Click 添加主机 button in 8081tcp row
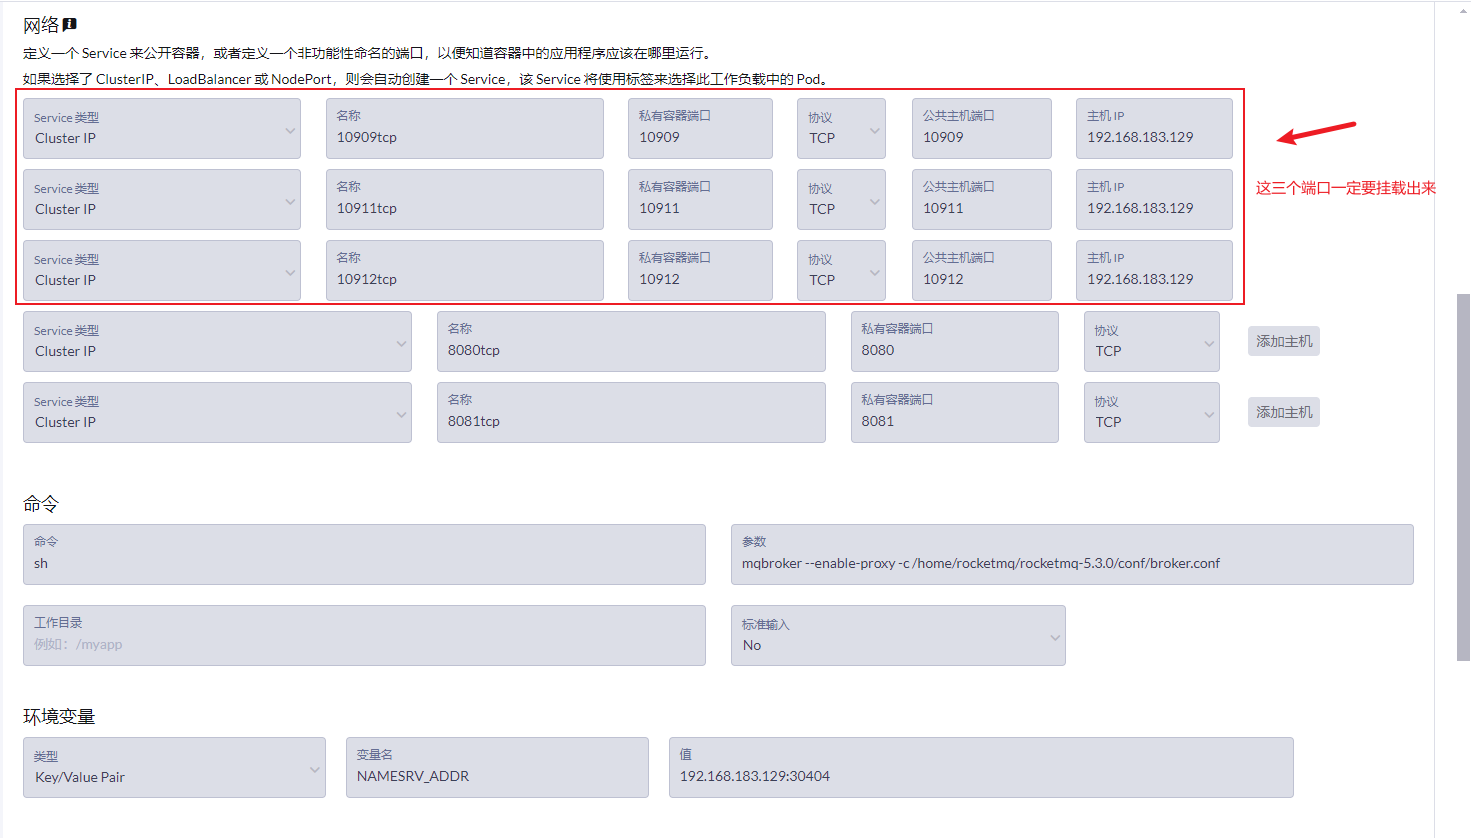The height and width of the screenshot is (838, 1471). pyautogui.click(x=1284, y=412)
